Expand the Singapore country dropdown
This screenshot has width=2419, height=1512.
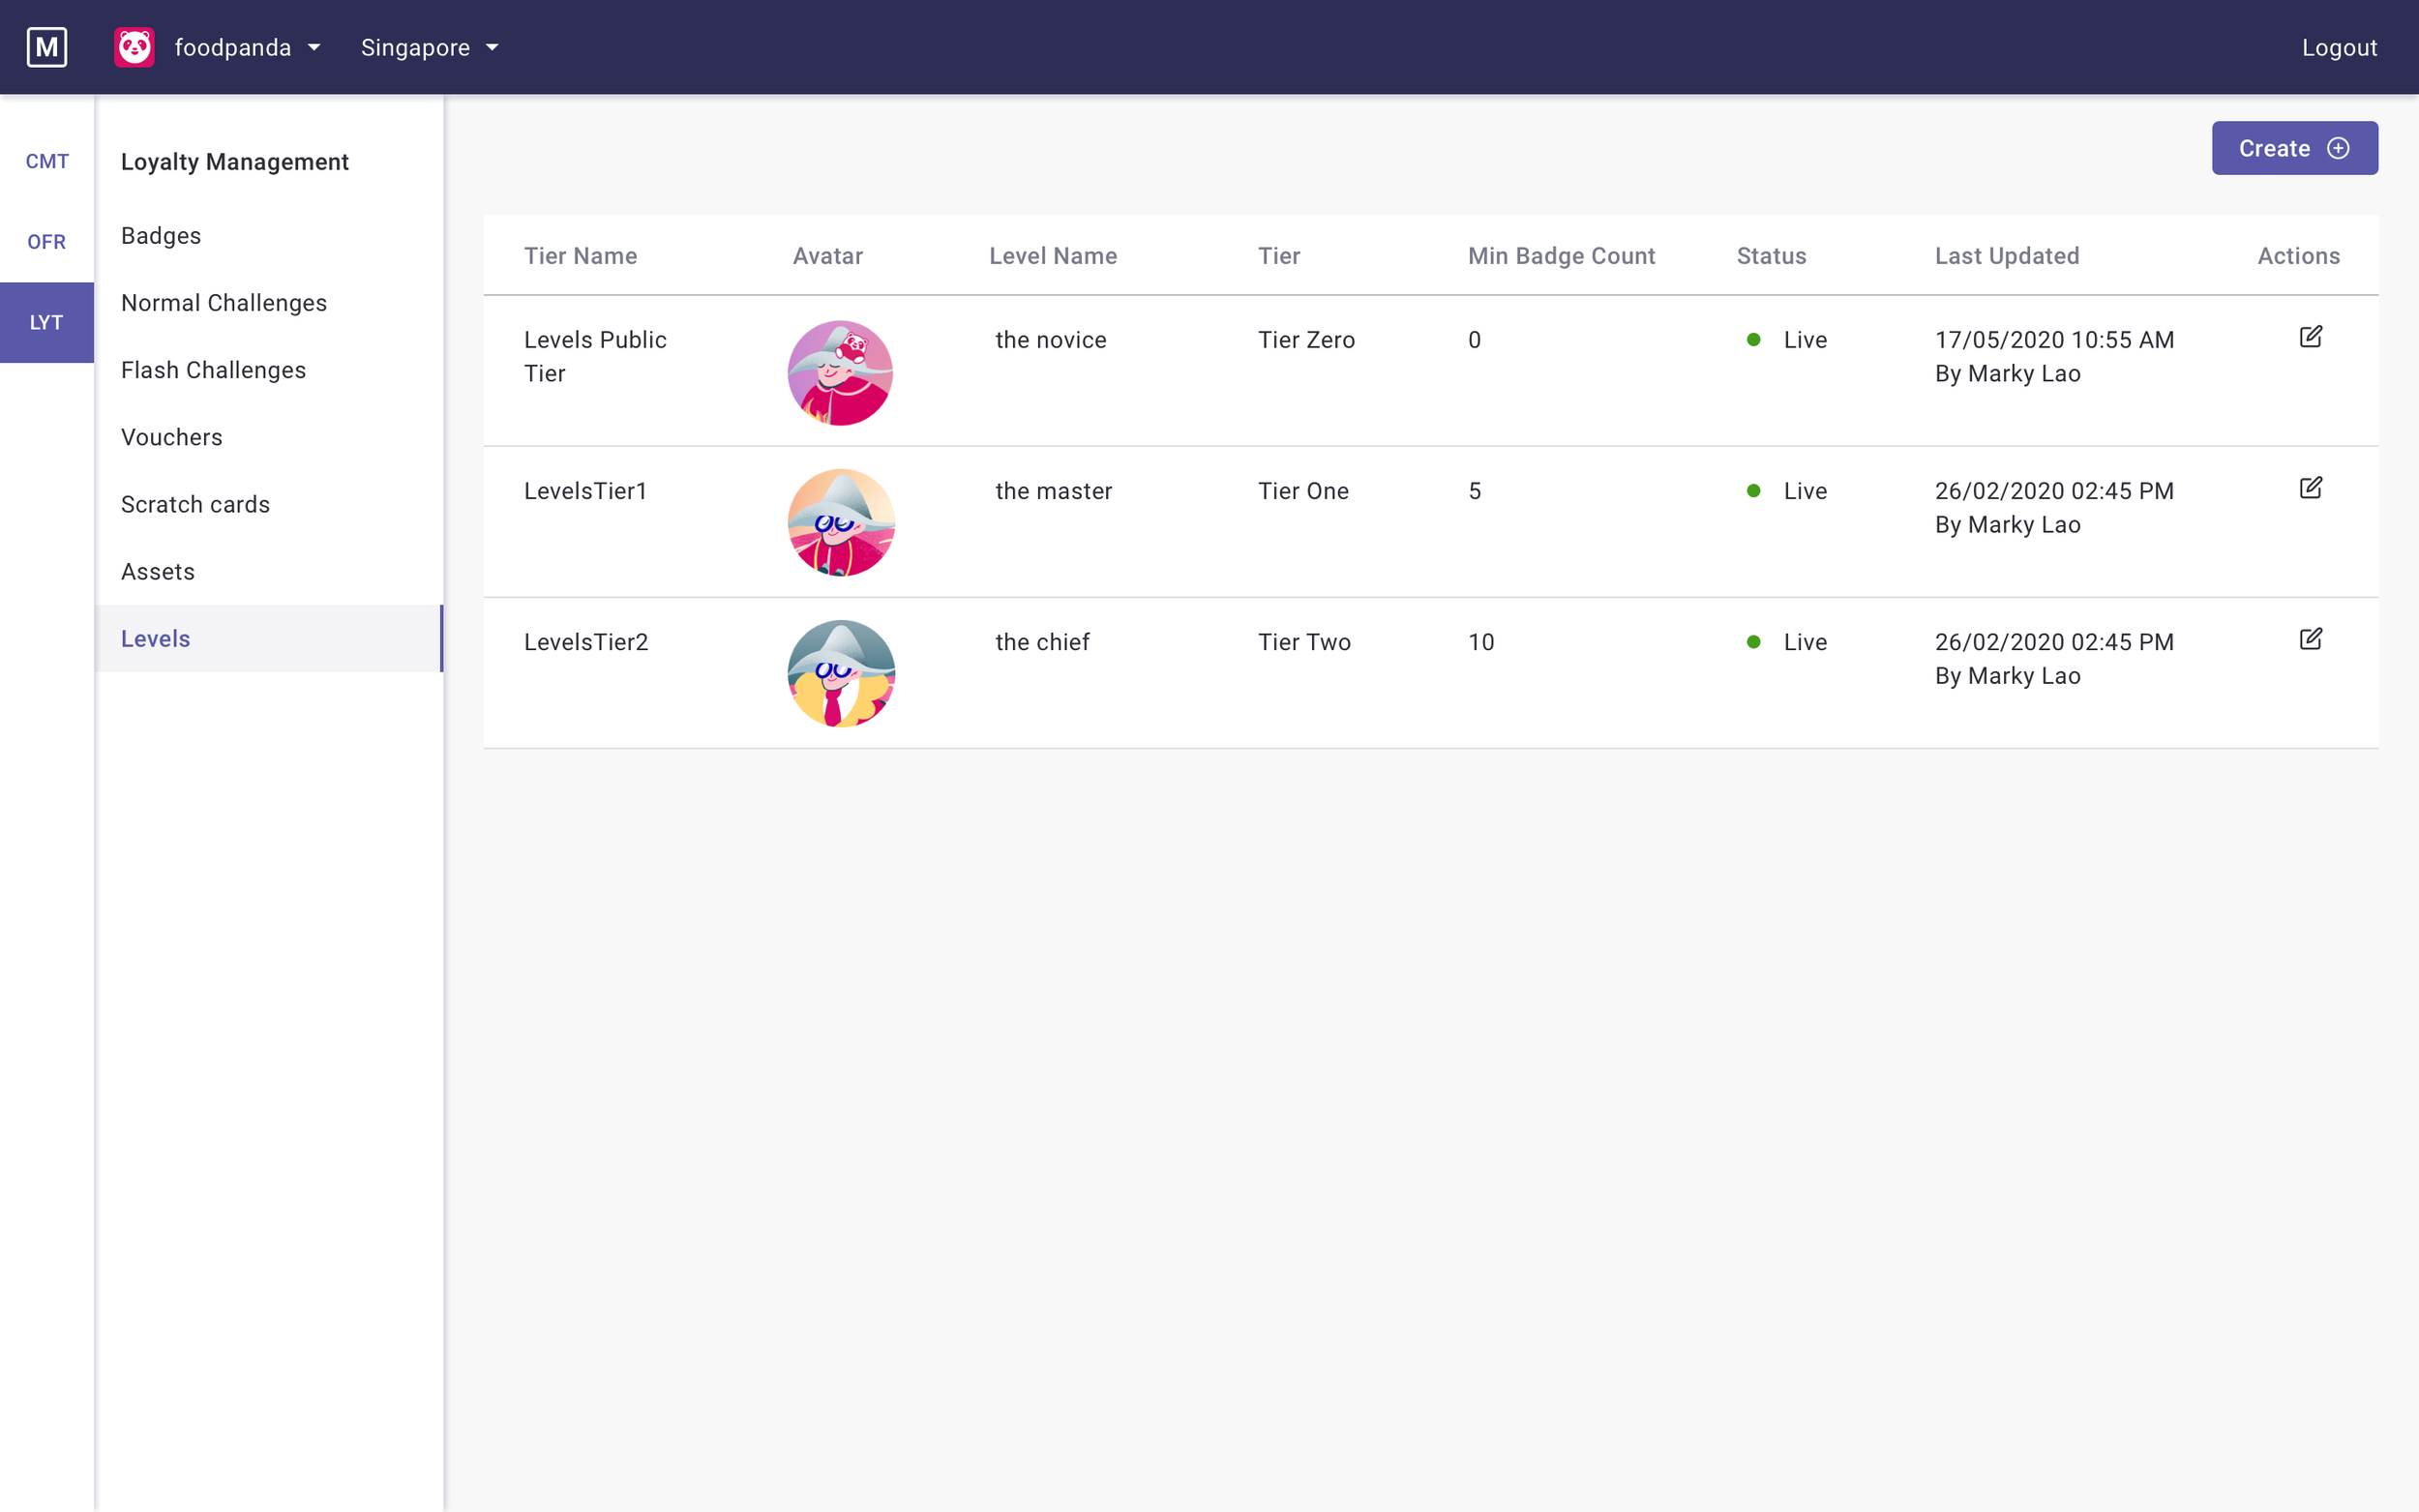[430, 47]
